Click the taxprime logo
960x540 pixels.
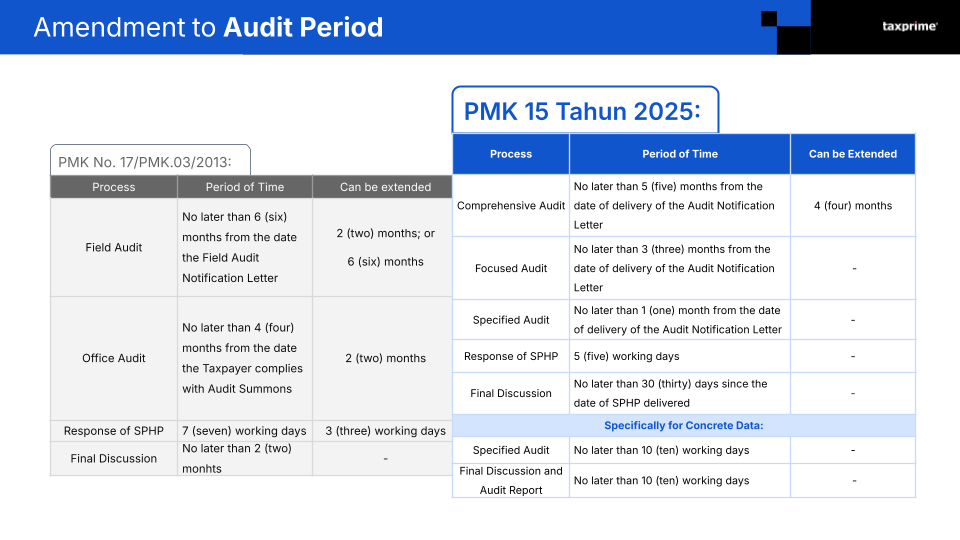[909, 26]
